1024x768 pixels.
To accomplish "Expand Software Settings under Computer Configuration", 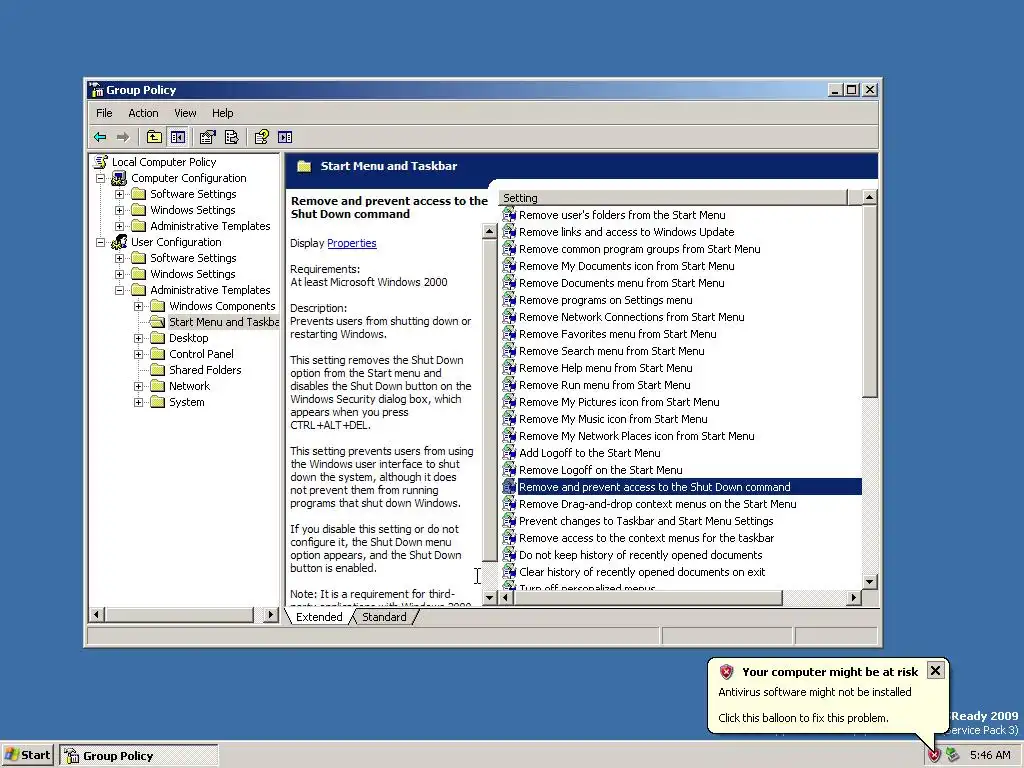I will [120, 195].
